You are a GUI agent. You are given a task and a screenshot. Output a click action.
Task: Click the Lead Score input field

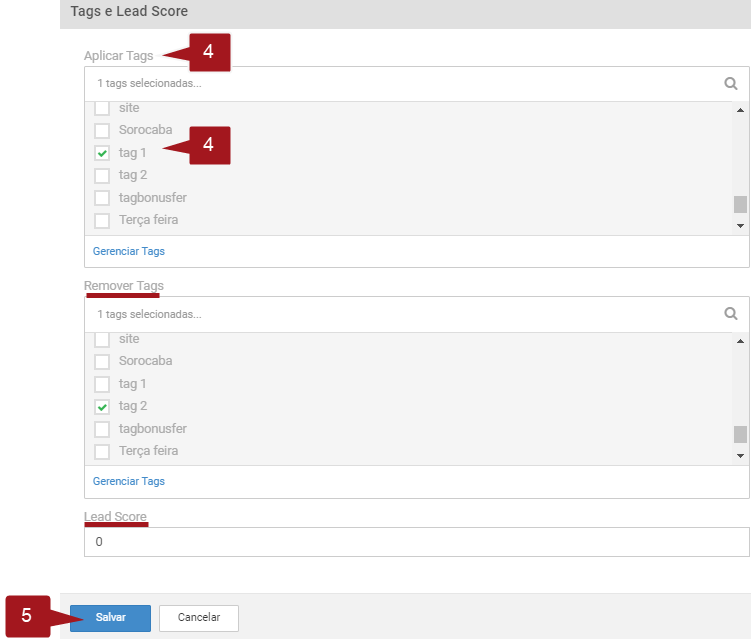tap(416, 542)
